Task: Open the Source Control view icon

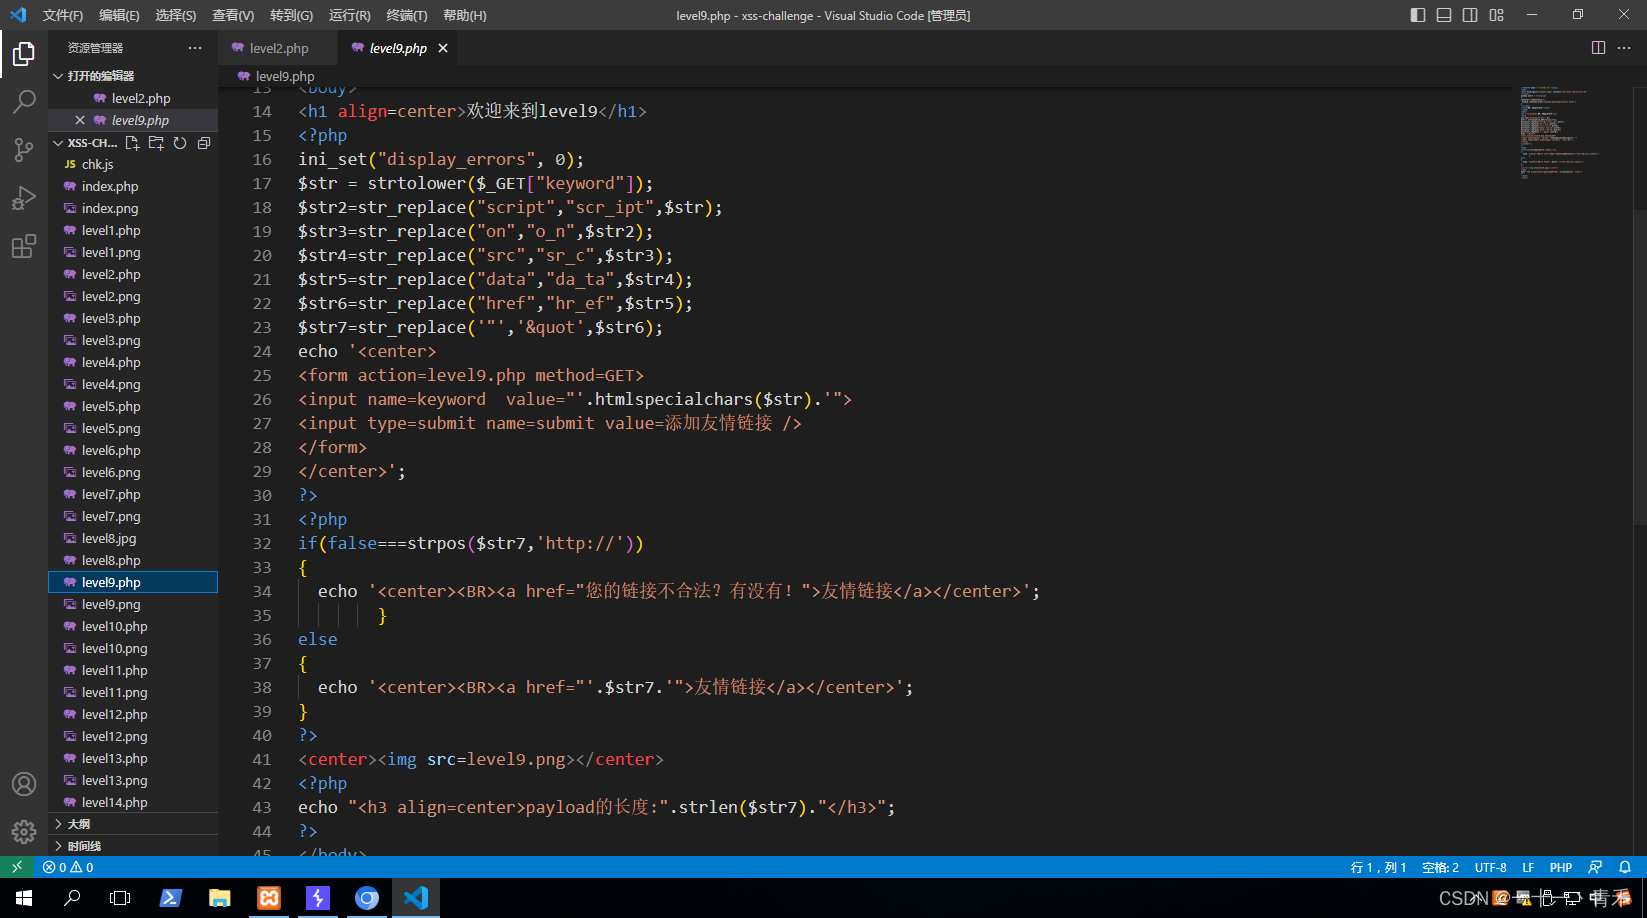Action: pyautogui.click(x=24, y=150)
